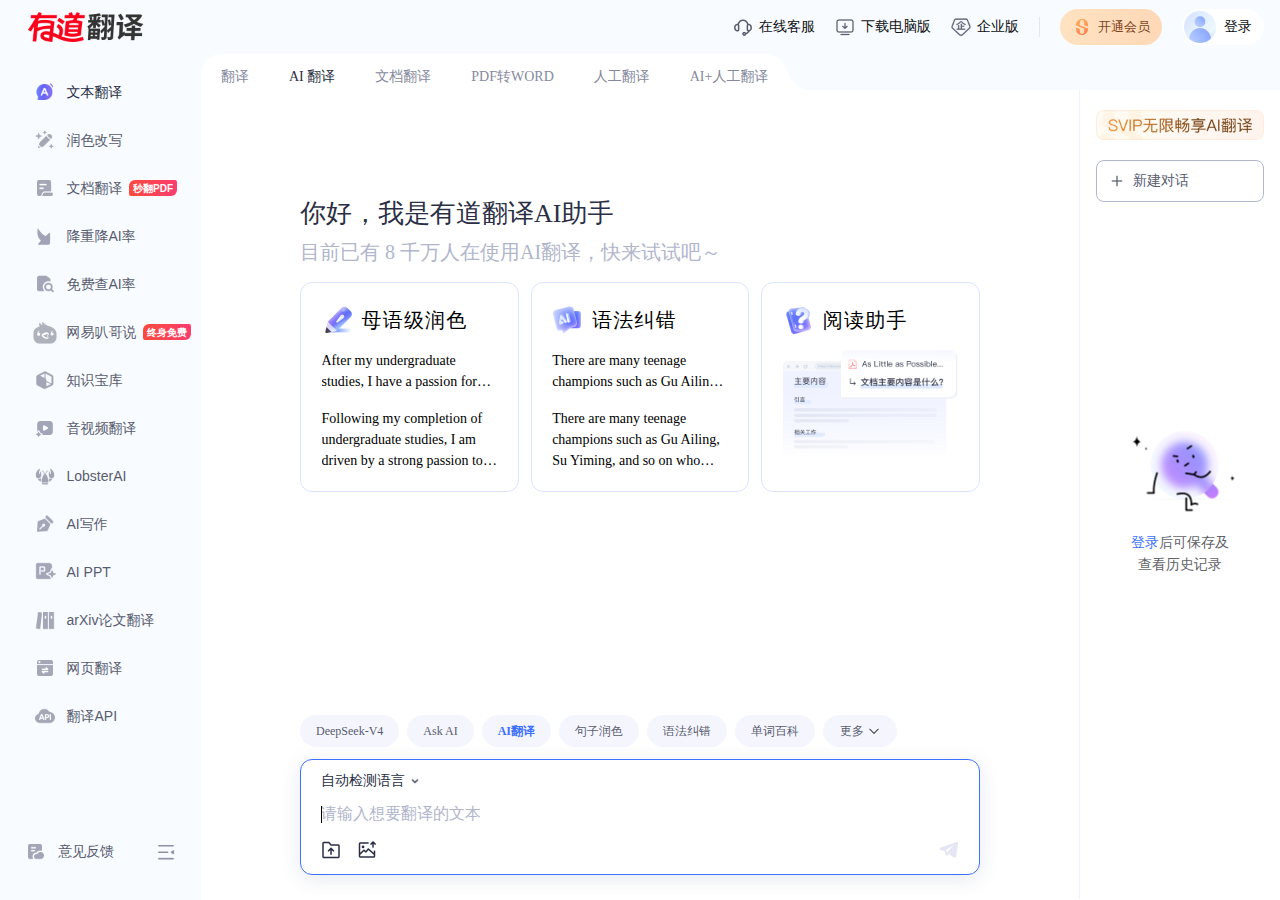Open the AI+人工翻译 tab

[729, 76]
